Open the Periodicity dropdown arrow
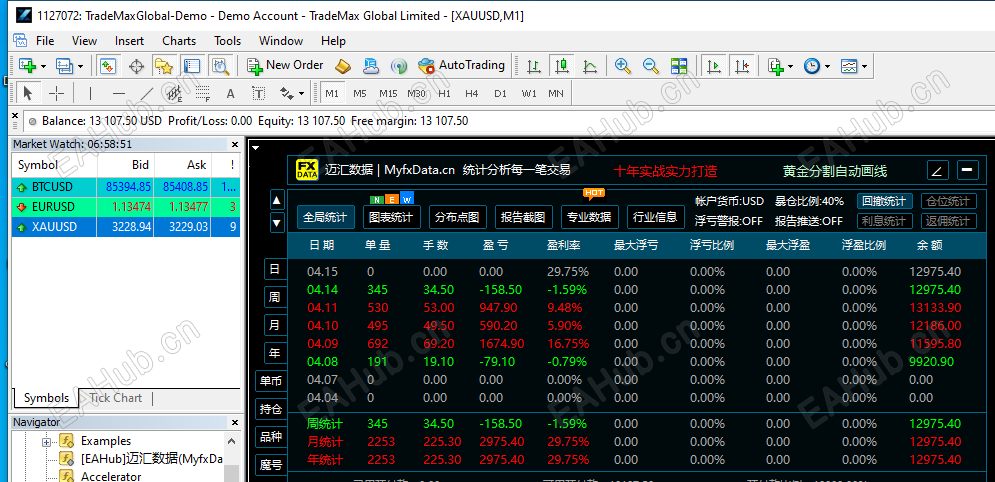Viewport: 995px width, 482px height. pyautogui.click(x=827, y=66)
